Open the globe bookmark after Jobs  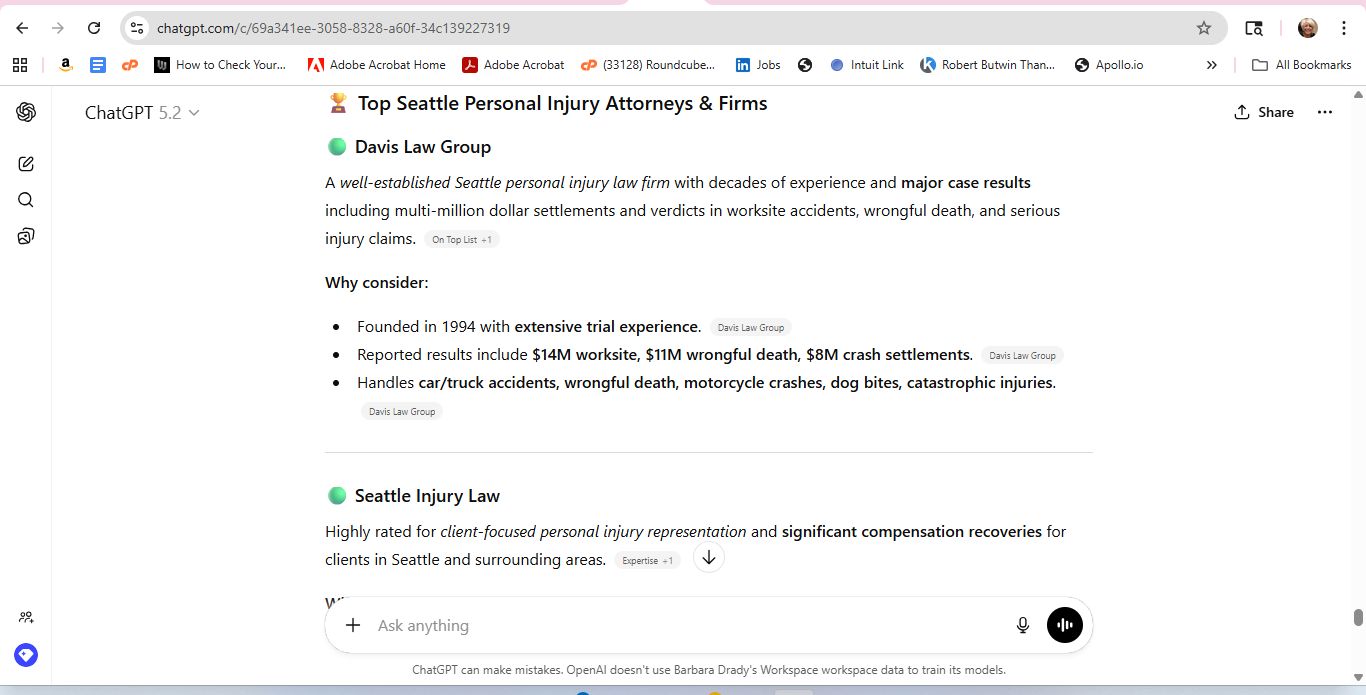pos(805,65)
